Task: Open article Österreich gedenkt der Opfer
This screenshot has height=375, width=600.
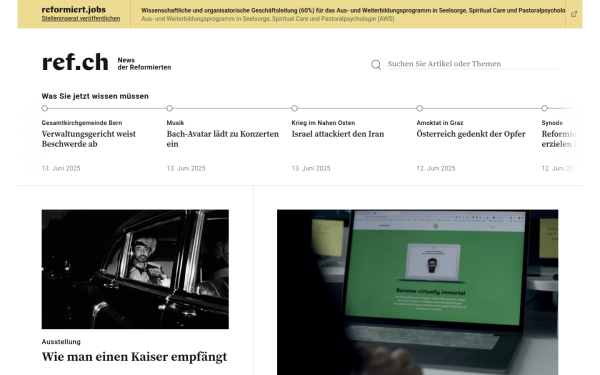Action: tap(471, 134)
